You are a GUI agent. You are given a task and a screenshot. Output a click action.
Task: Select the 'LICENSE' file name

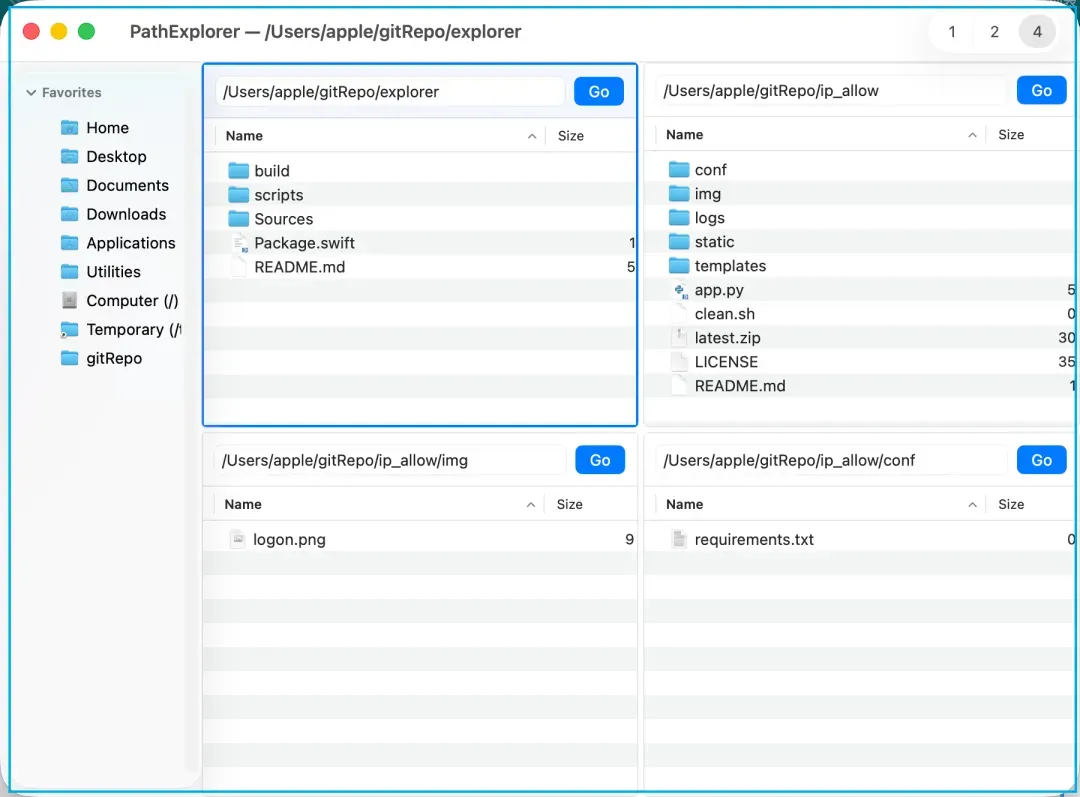726,362
